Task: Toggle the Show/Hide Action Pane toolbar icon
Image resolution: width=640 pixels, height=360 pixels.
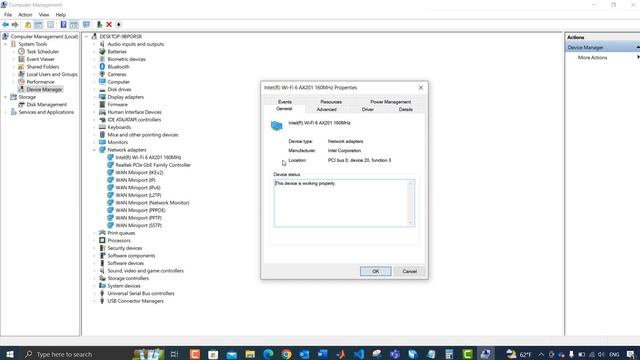Action: click(x=73, y=25)
